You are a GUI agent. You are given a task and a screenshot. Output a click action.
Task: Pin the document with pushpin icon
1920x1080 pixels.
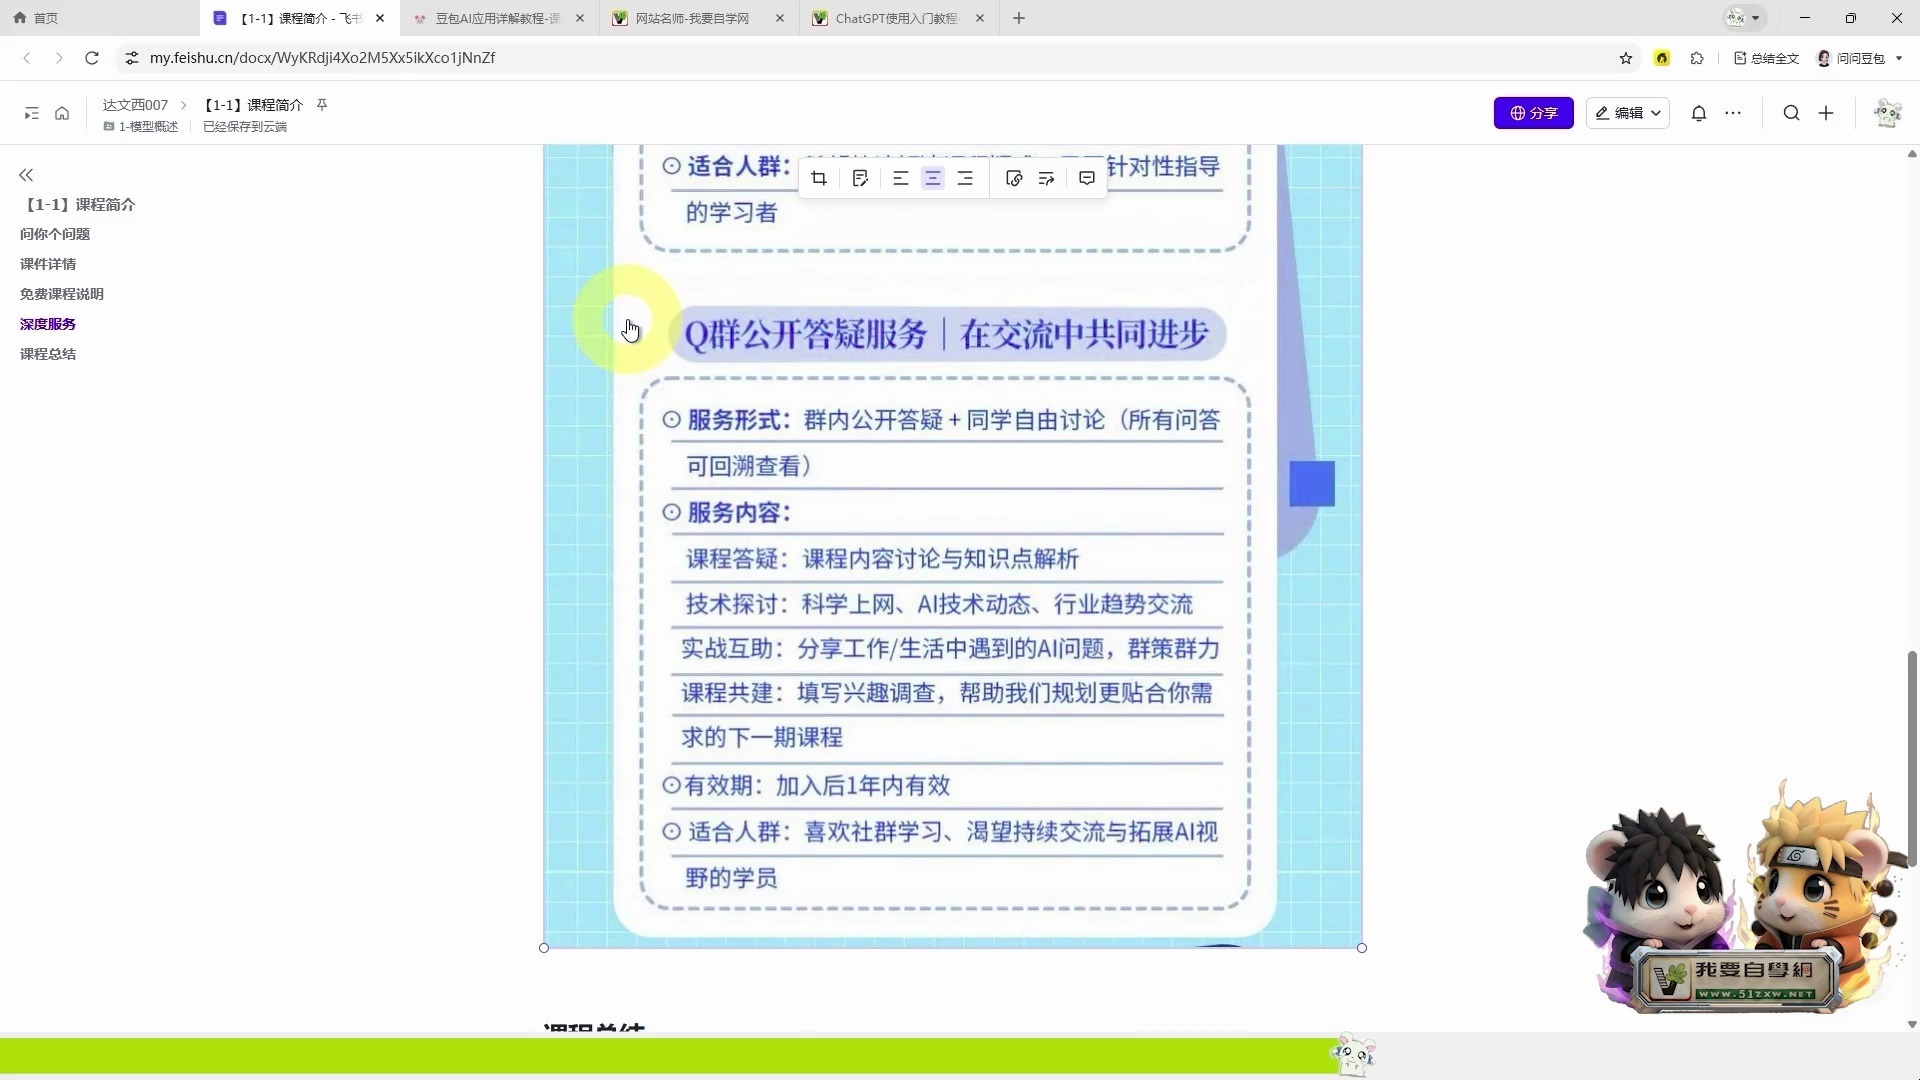tap(322, 105)
